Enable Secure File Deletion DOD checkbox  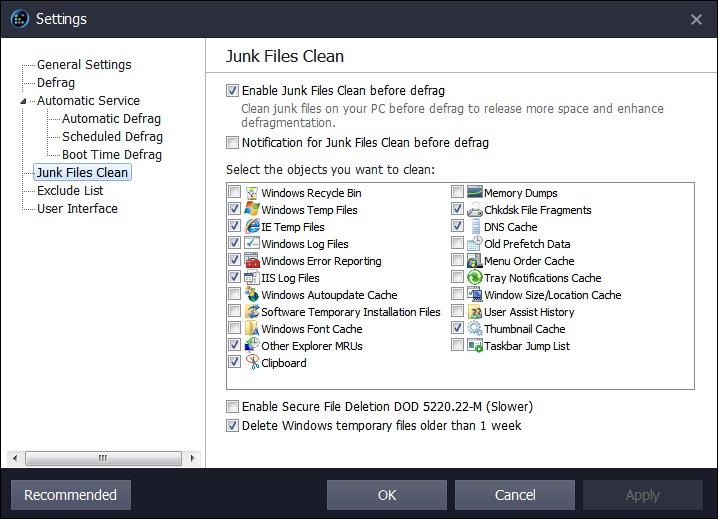[x=233, y=407]
